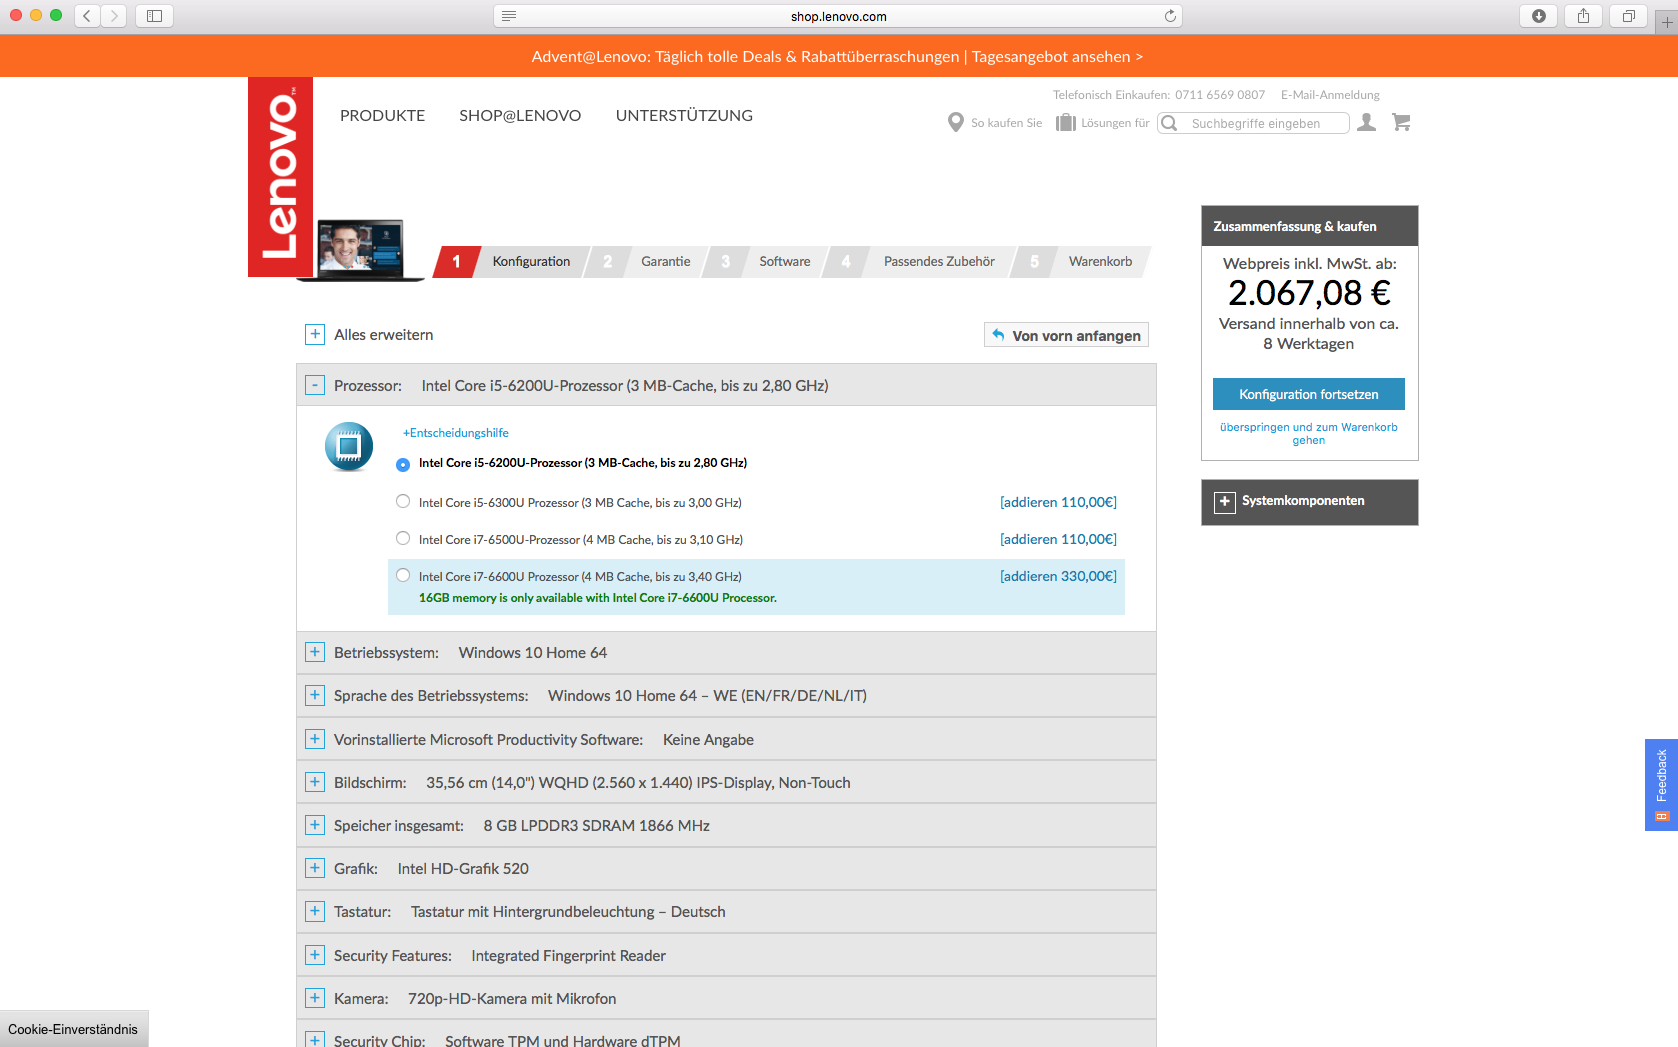1678x1047 pixels.
Task: Open a new tab with plus icon
Action: pyautogui.click(x=1667, y=21)
